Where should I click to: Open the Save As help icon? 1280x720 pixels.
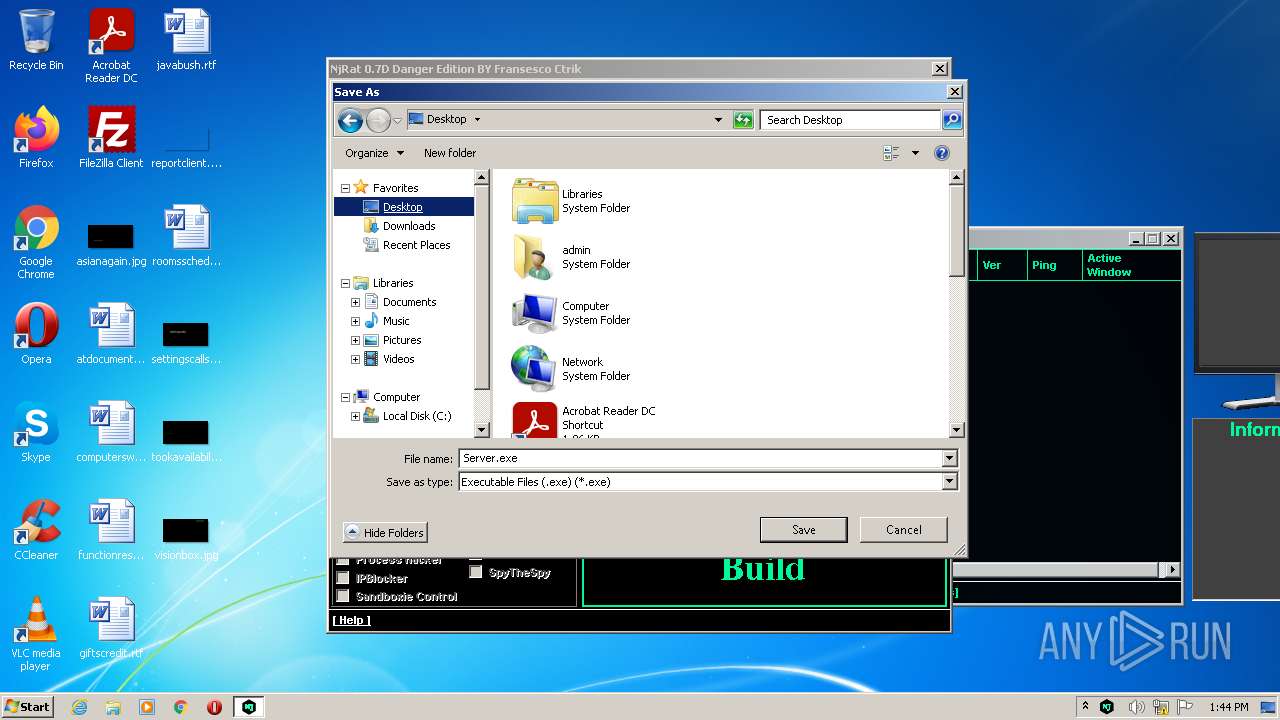tap(941, 153)
